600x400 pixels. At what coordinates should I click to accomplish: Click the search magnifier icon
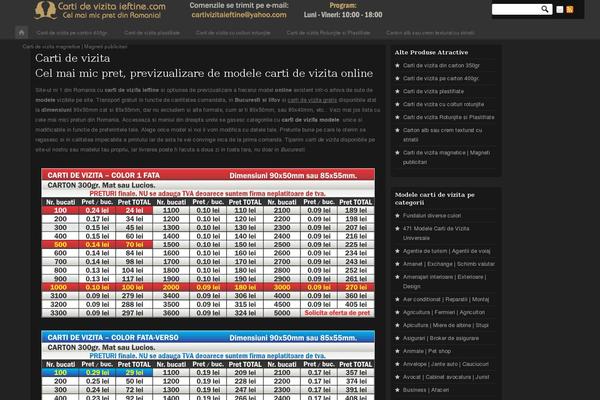(545, 9)
